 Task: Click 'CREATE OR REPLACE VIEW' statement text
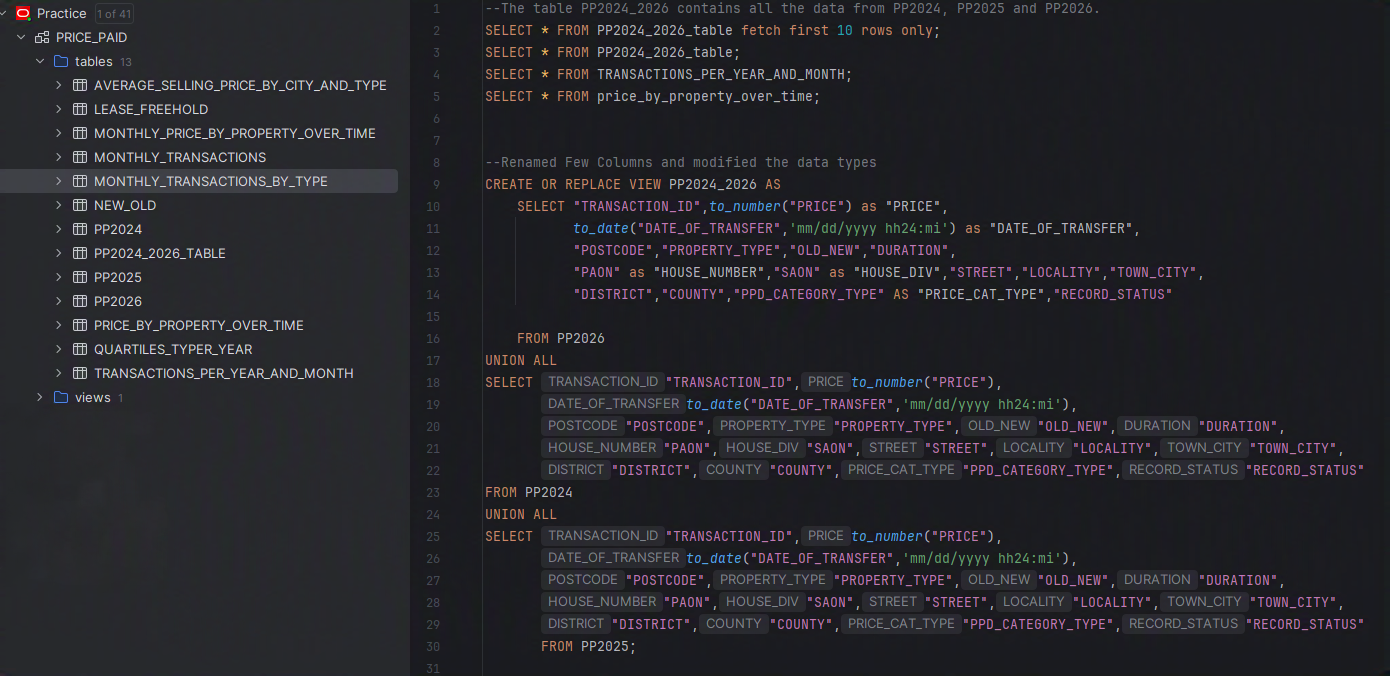pos(573,184)
